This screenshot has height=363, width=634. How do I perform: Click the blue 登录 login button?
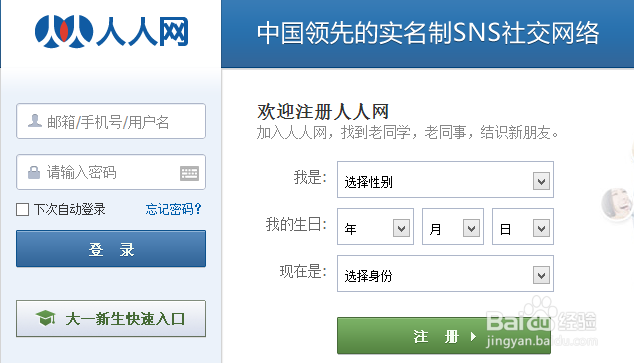tap(111, 249)
